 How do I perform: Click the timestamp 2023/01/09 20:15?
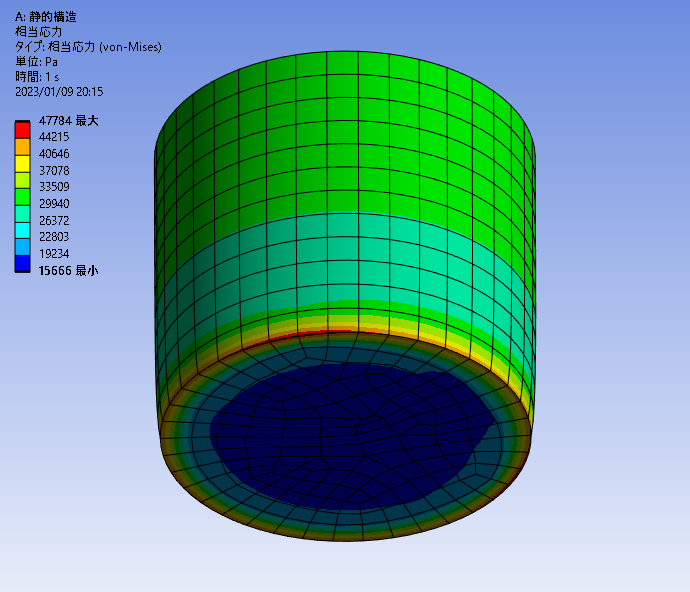click(59, 92)
